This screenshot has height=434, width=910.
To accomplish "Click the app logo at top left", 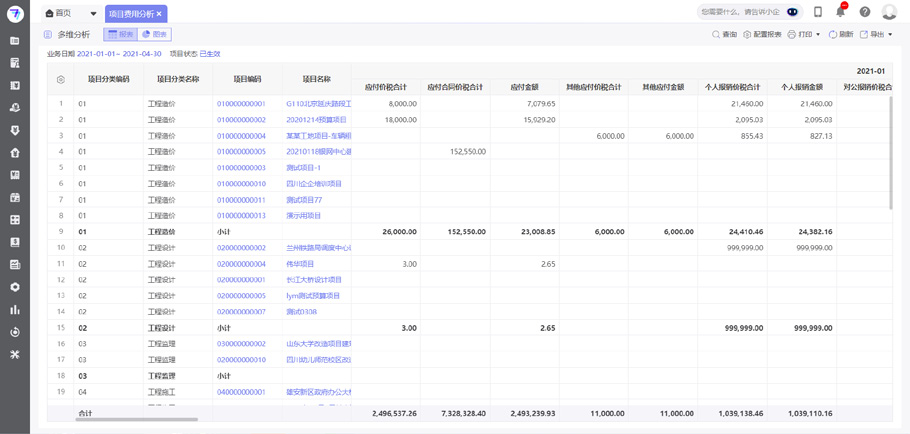I will click(15, 14).
